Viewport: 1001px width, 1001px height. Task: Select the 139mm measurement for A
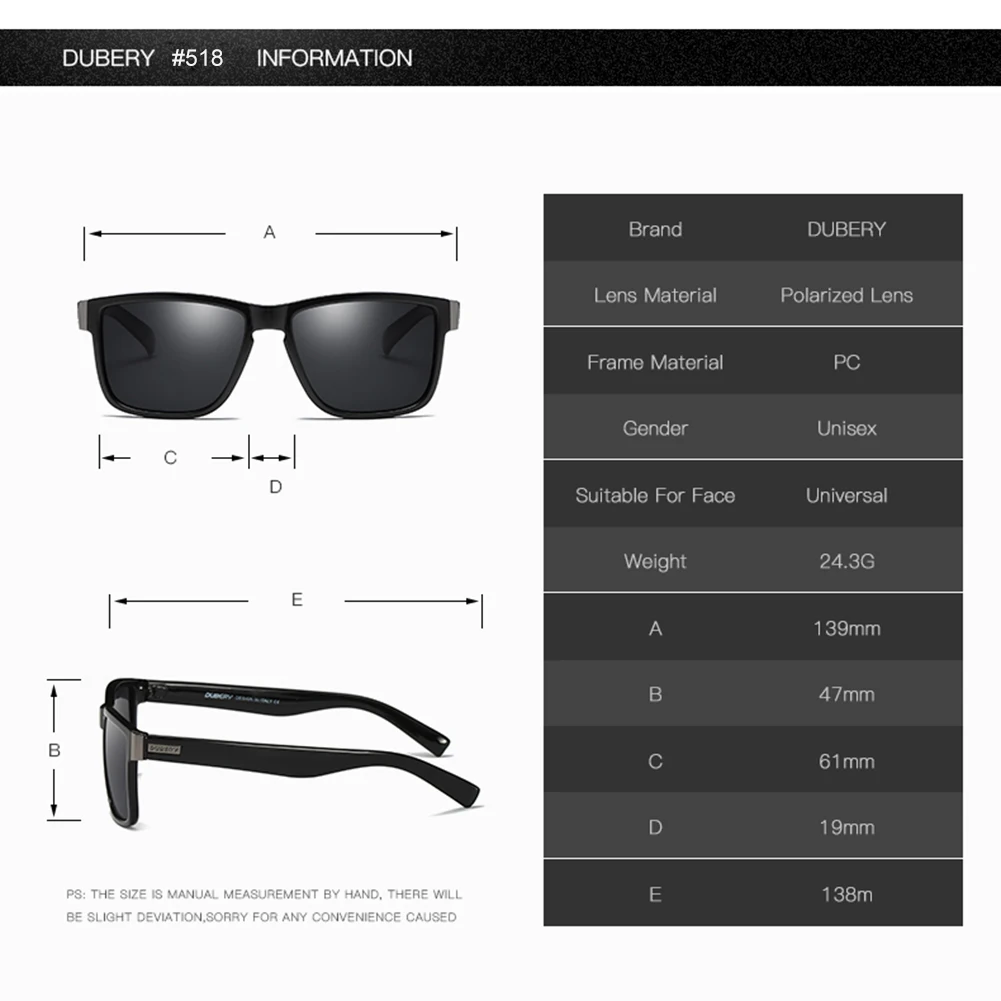pyautogui.click(x=847, y=628)
